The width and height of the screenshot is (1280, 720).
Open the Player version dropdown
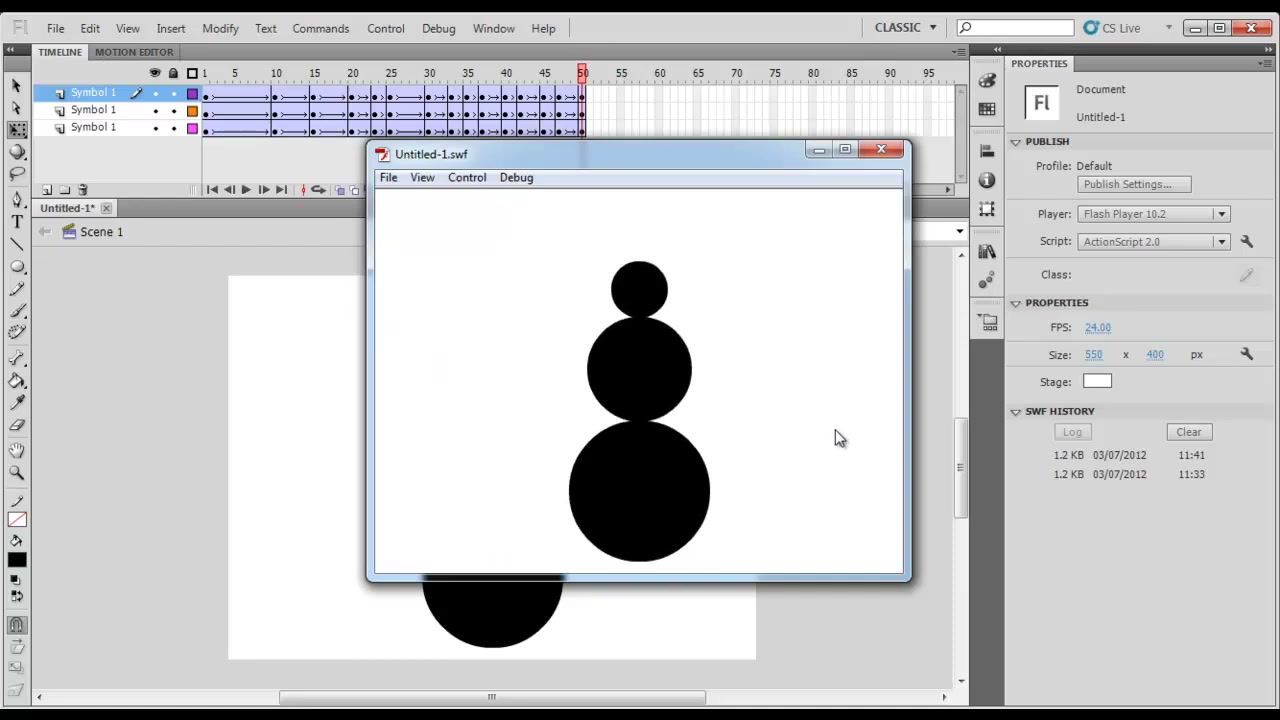click(1153, 214)
